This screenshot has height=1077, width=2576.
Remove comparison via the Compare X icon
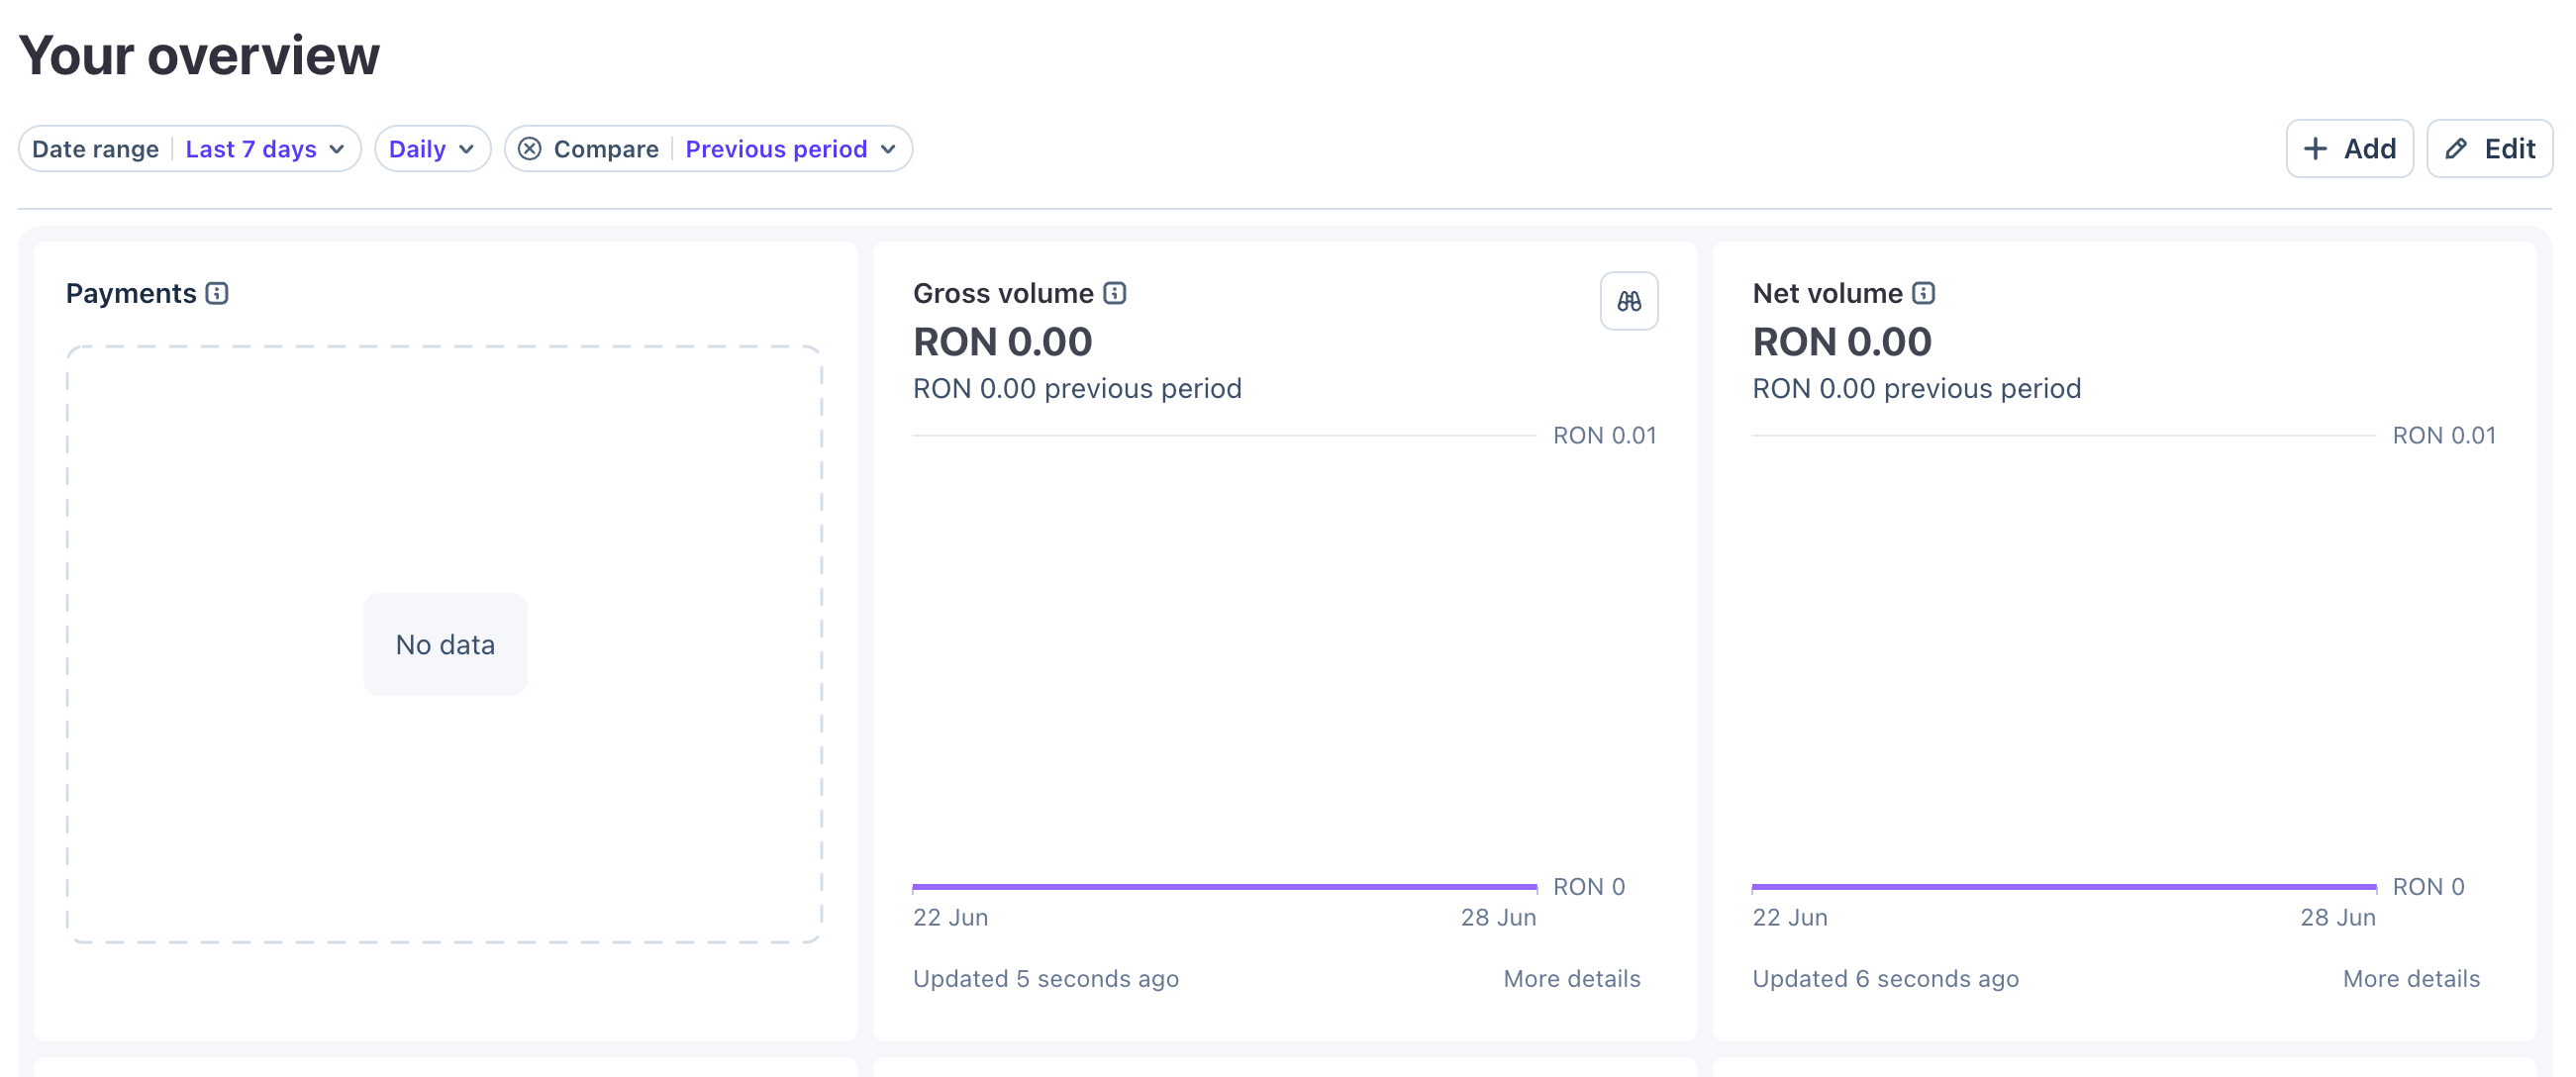[x=530, y=149]
